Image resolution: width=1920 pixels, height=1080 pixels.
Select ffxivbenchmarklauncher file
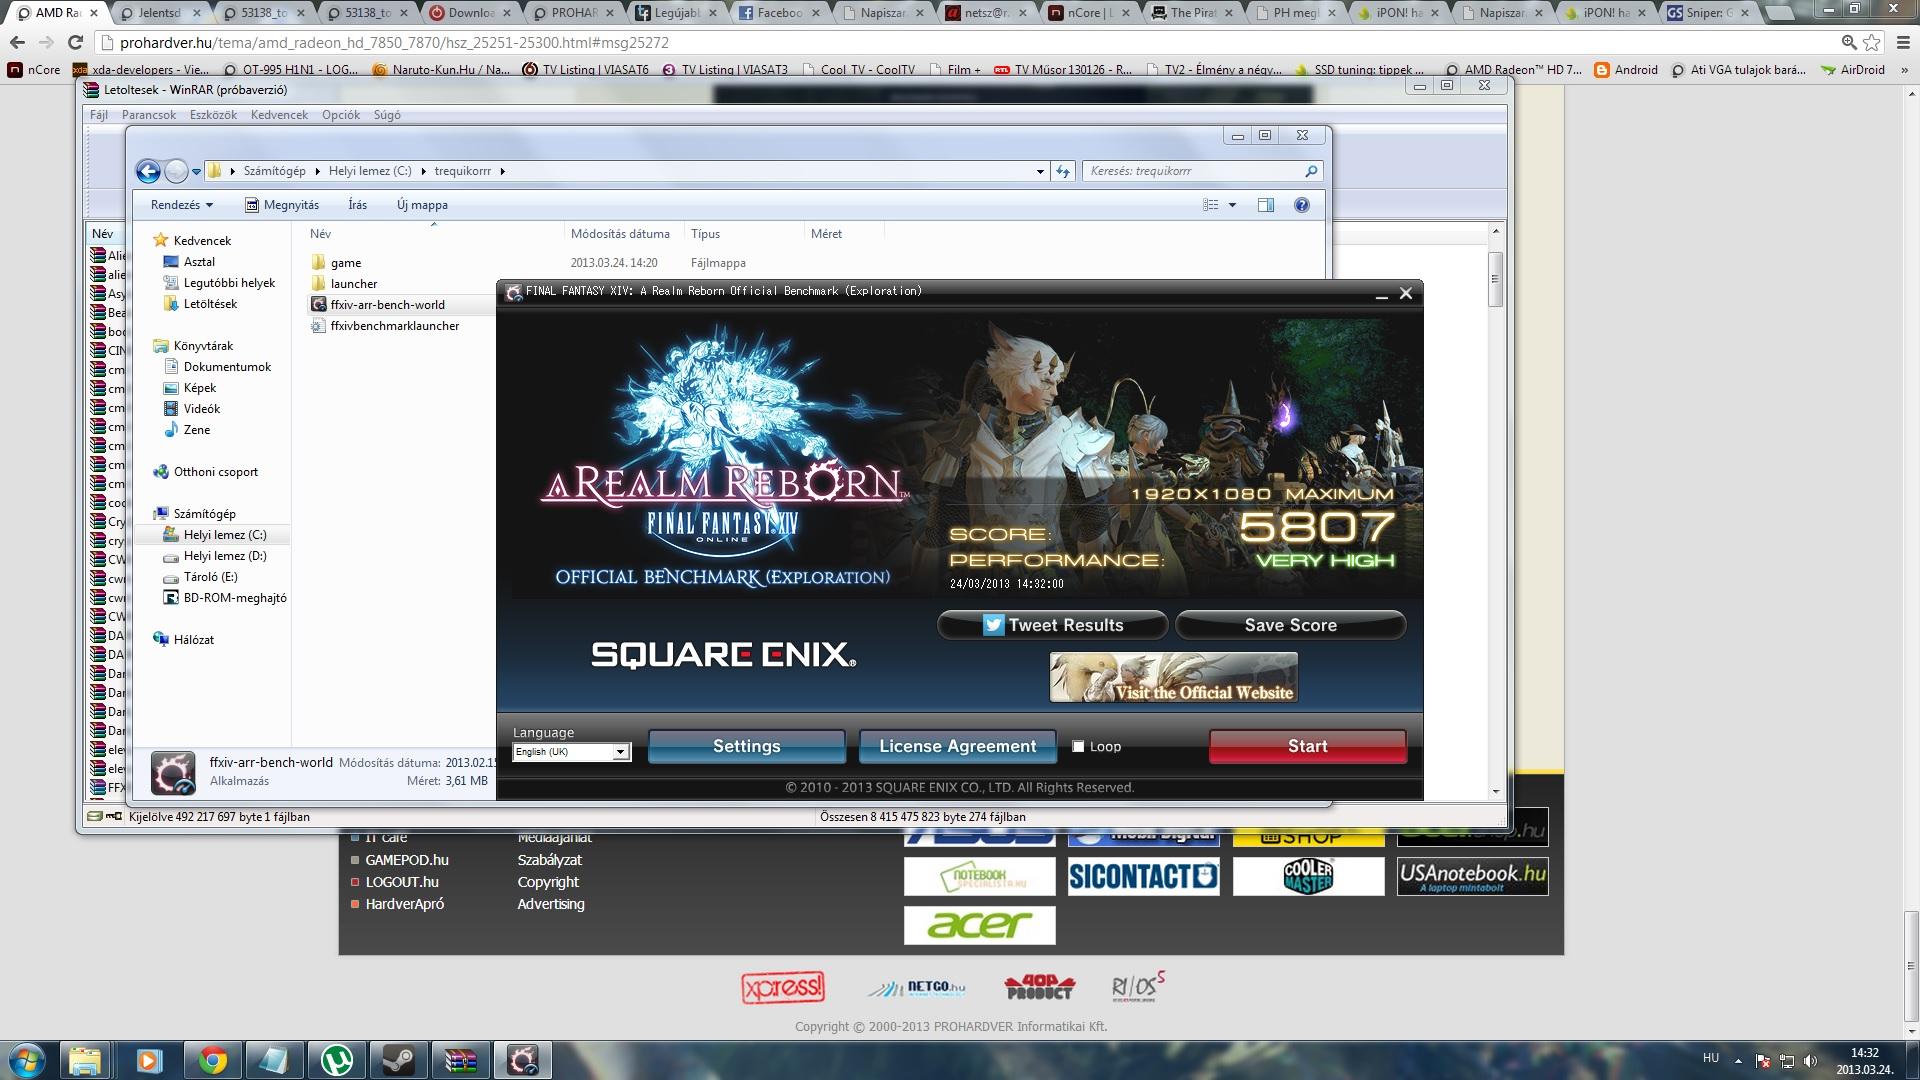394,326
